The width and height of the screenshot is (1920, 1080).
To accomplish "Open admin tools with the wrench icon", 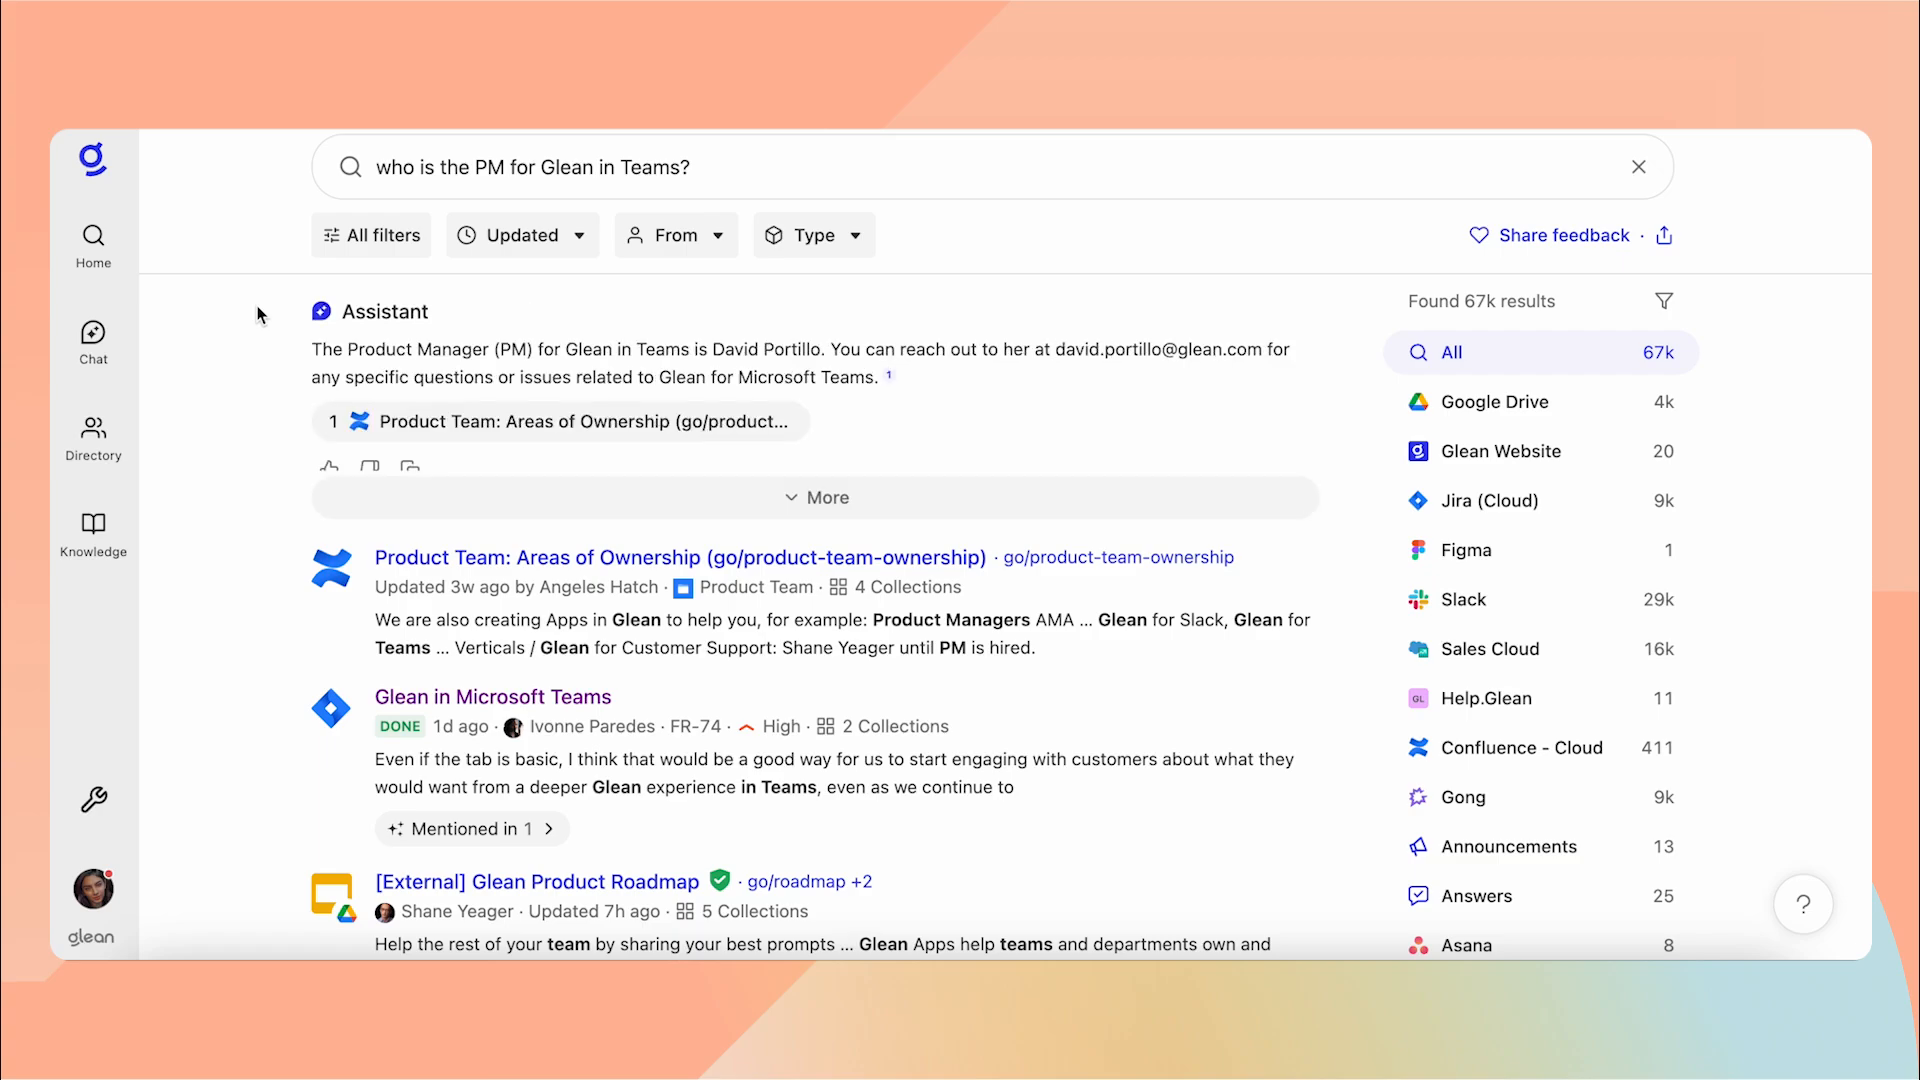I will coord(93,798).
